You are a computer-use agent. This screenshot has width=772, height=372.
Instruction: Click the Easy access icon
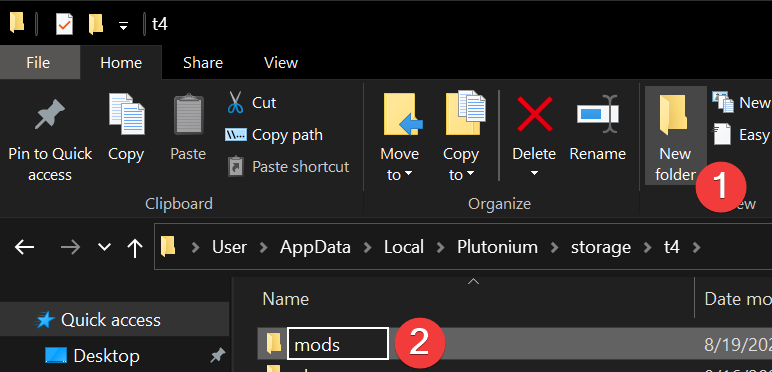click(x=722, y=134)
